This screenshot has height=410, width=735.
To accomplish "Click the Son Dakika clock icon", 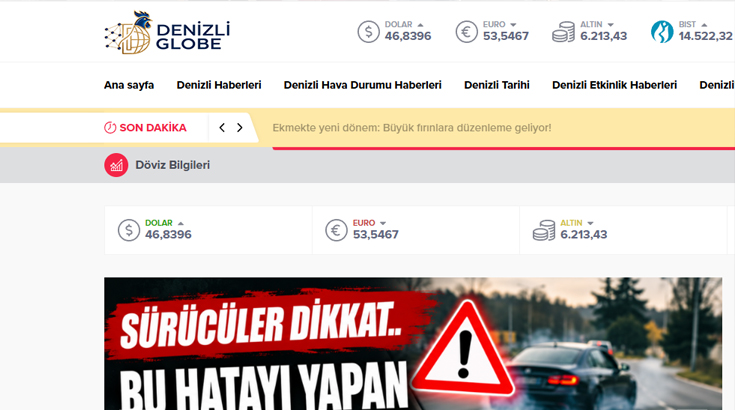I will point(110,127).
